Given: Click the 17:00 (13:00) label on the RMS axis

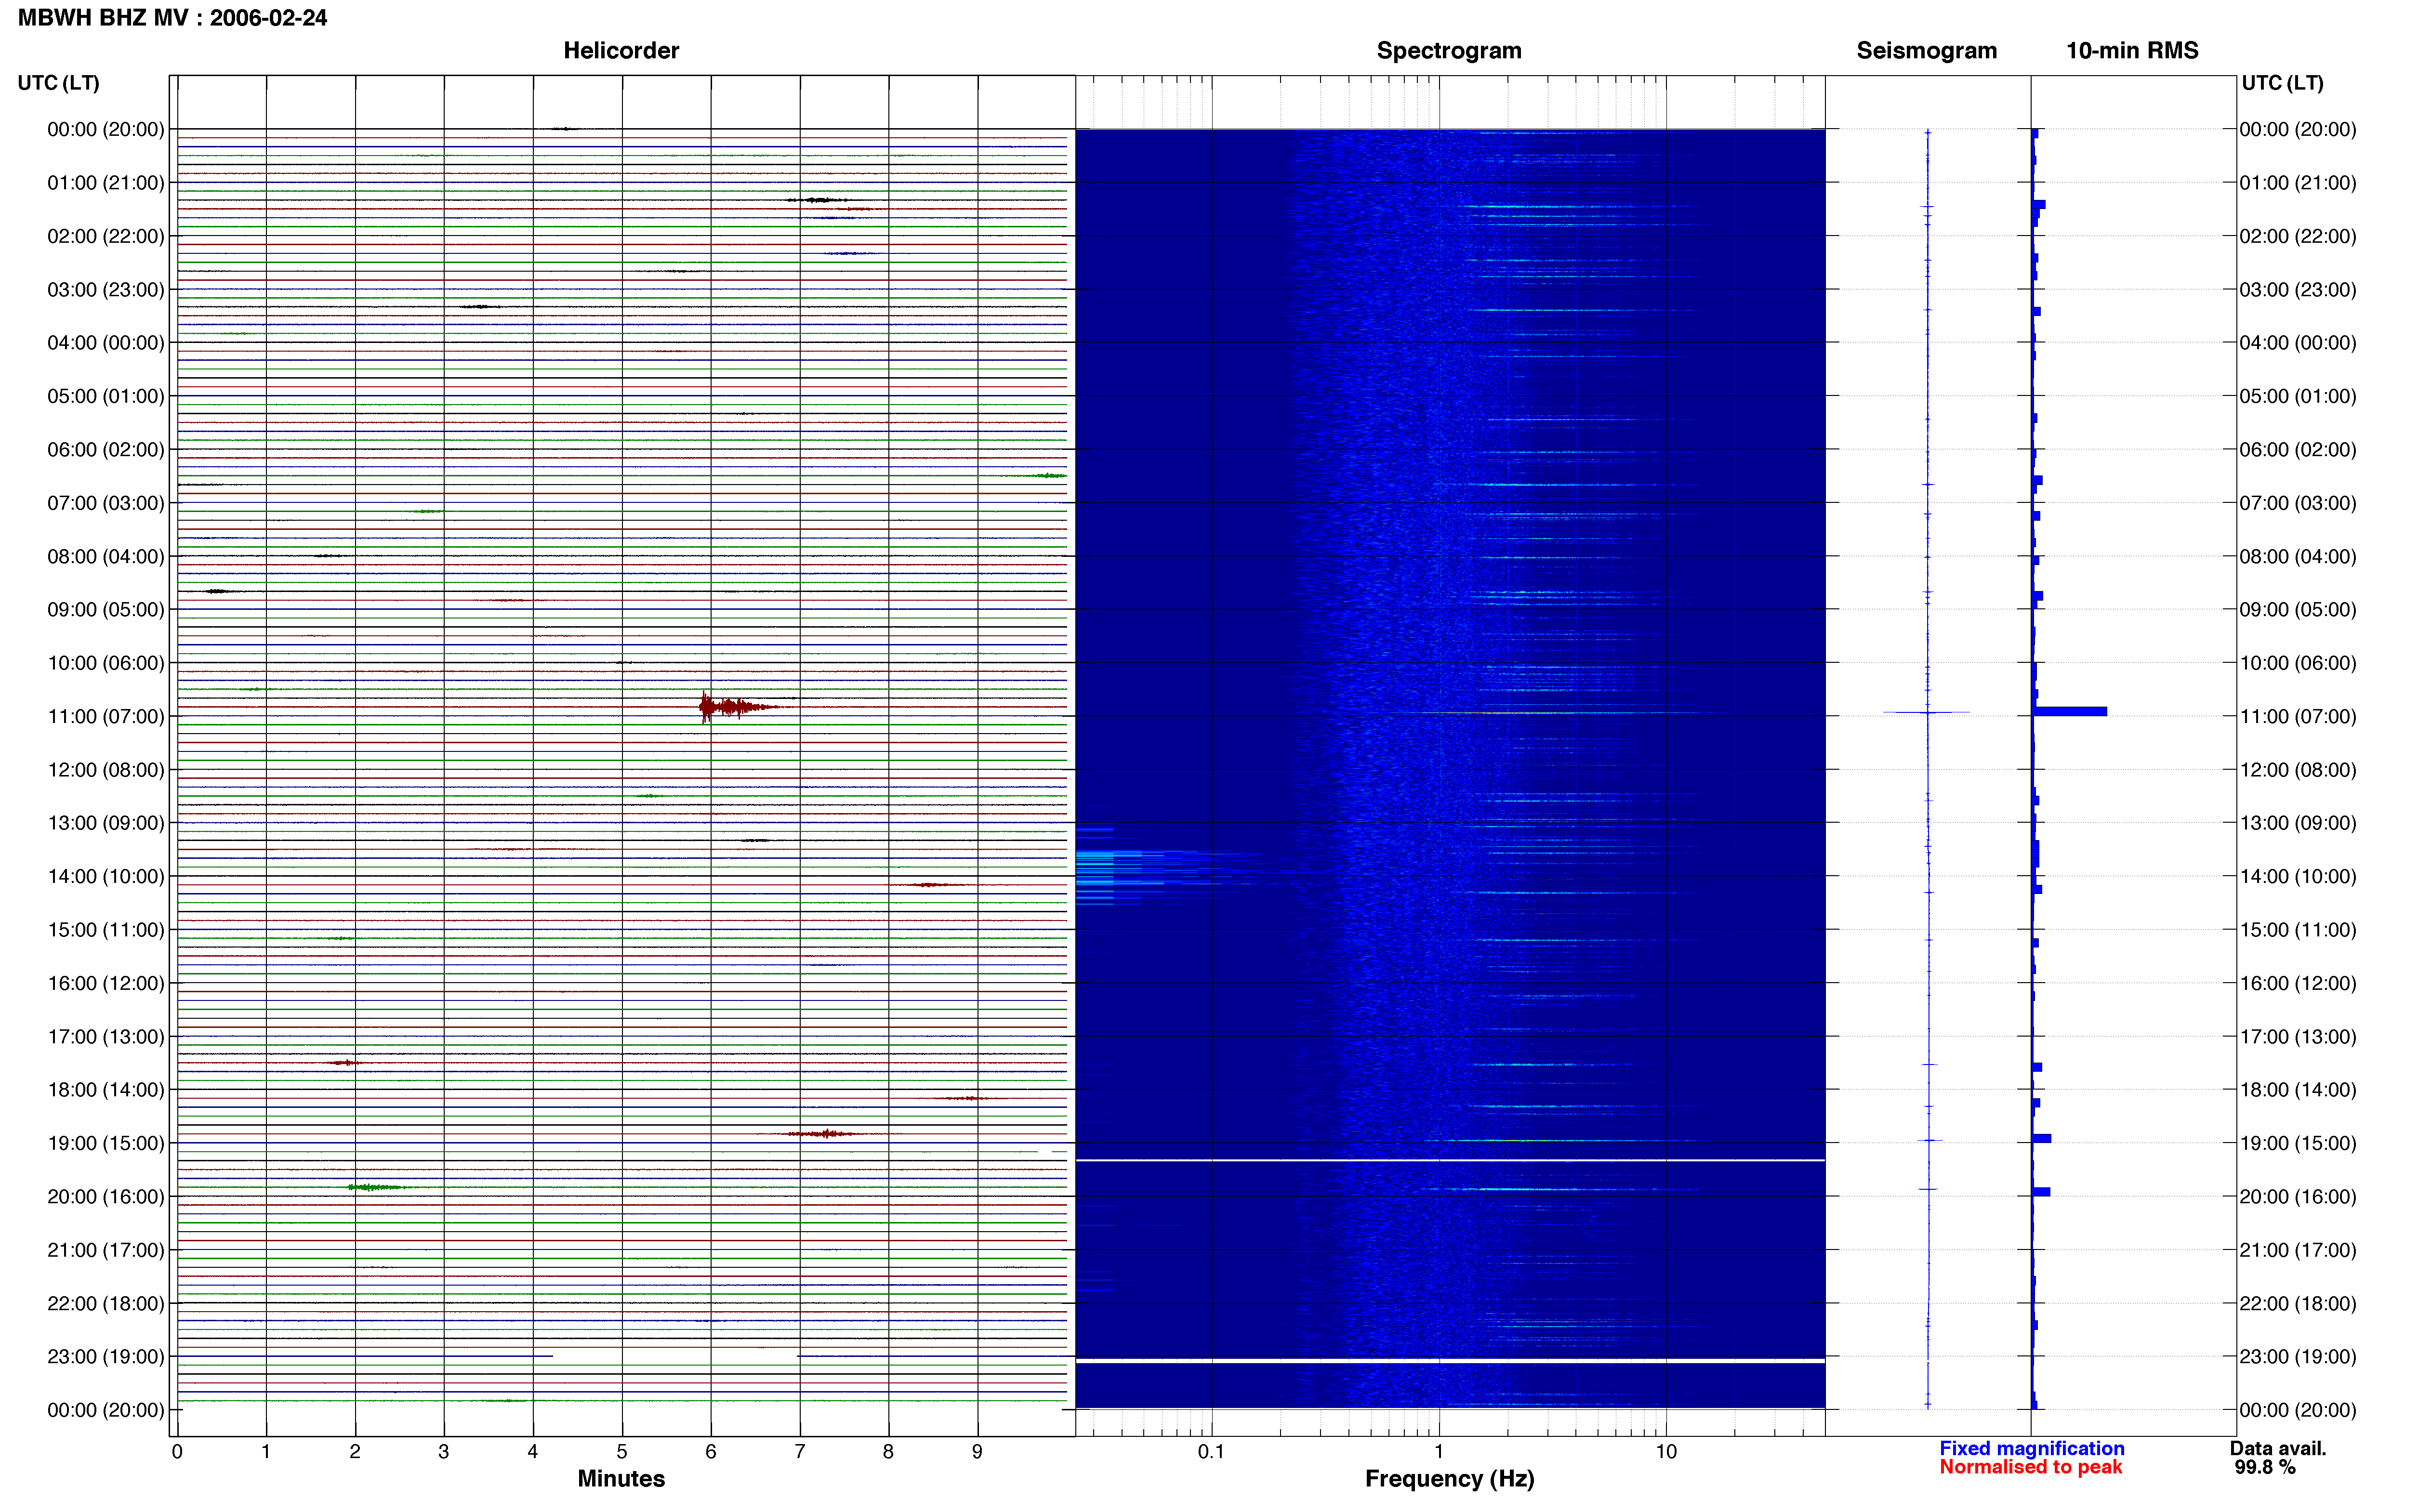Looking at the screenshot, I should click(2298, 1036).
